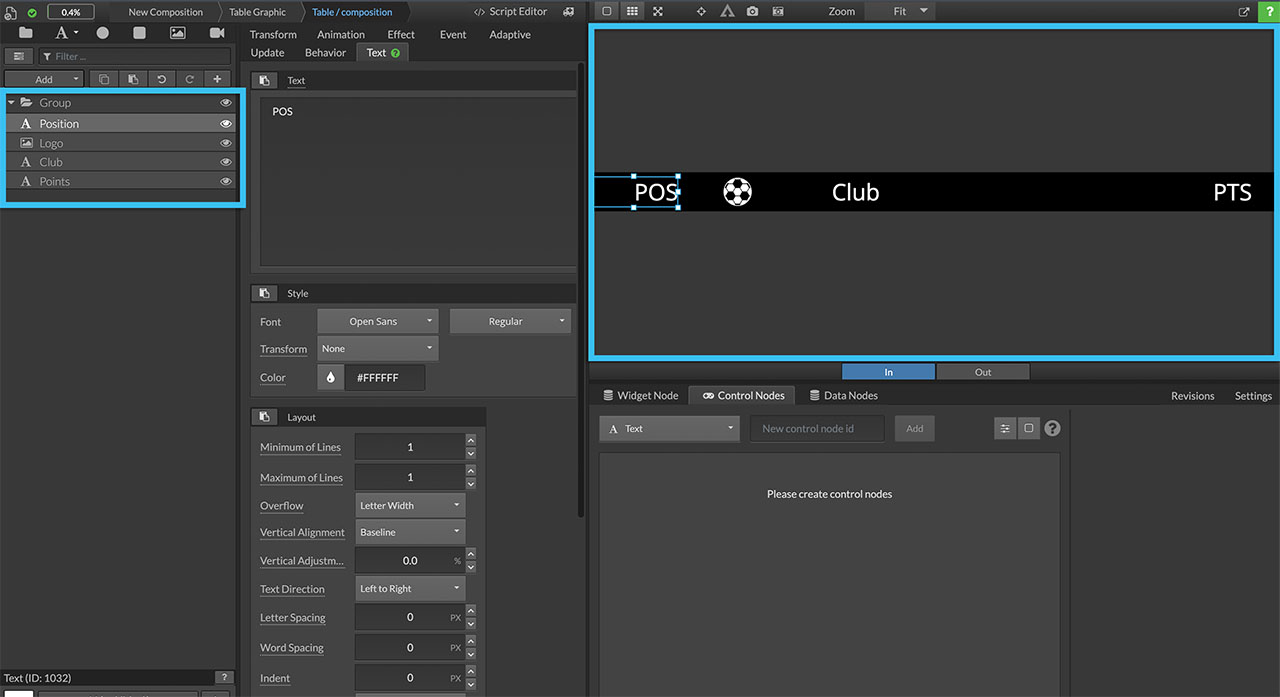This screenshot has height=697, width=1280.
Task: Click the truck icon next to Script Editor
Action: (569, 12)
